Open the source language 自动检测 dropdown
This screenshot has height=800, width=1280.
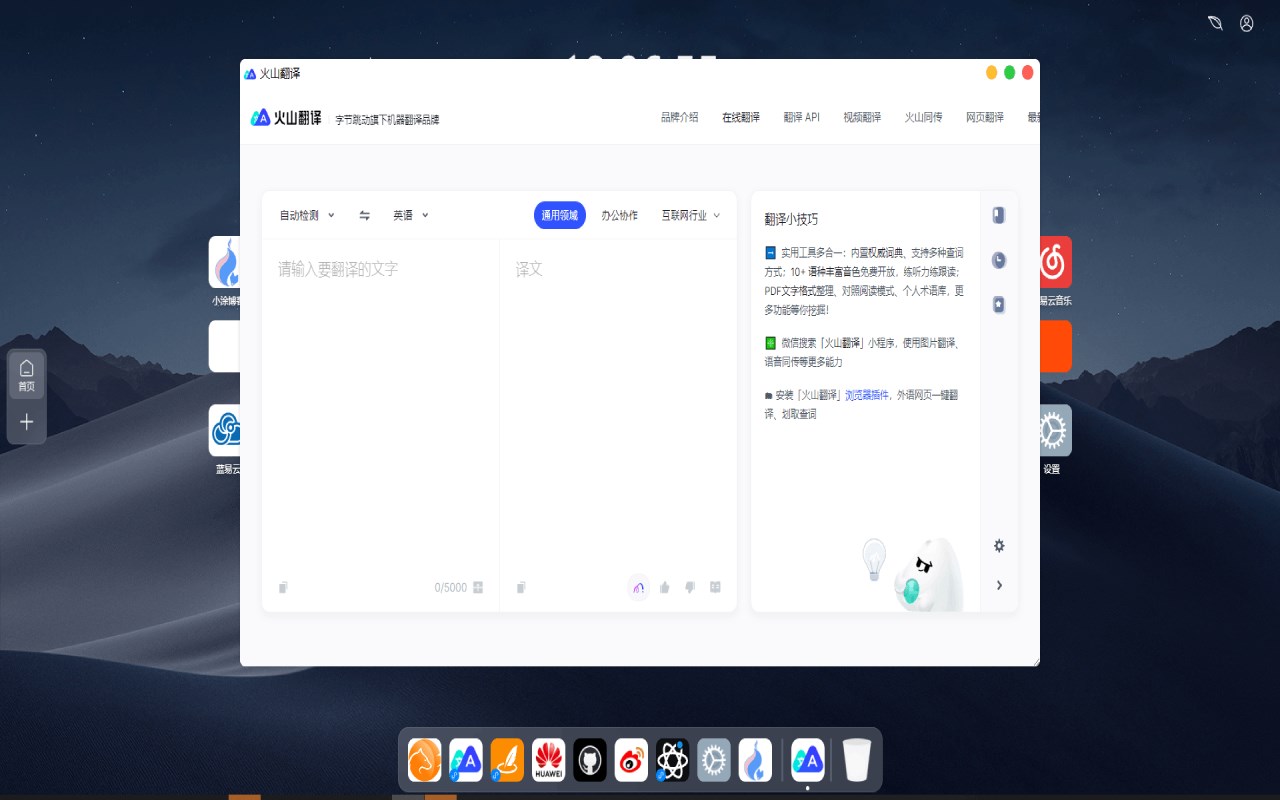[307, 215]
